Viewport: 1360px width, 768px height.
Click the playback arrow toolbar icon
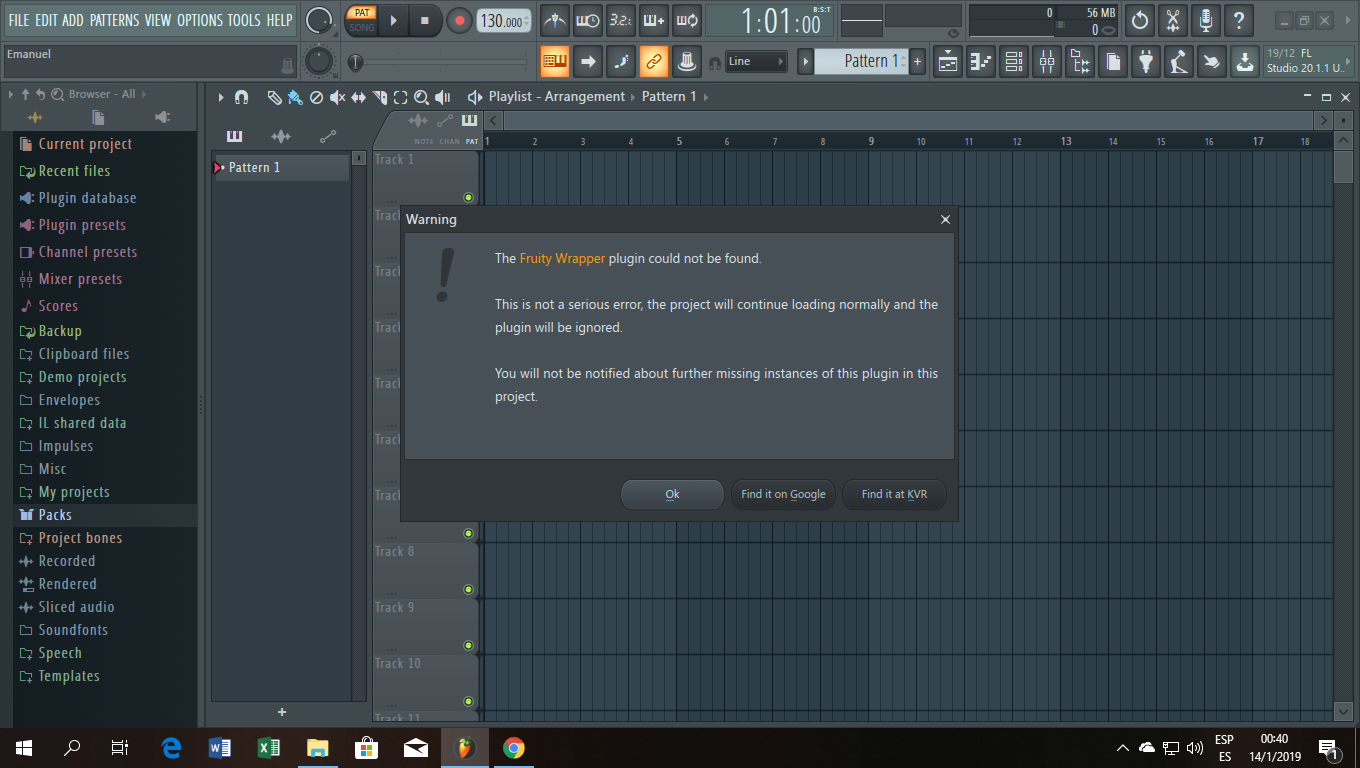pos(588,61)
